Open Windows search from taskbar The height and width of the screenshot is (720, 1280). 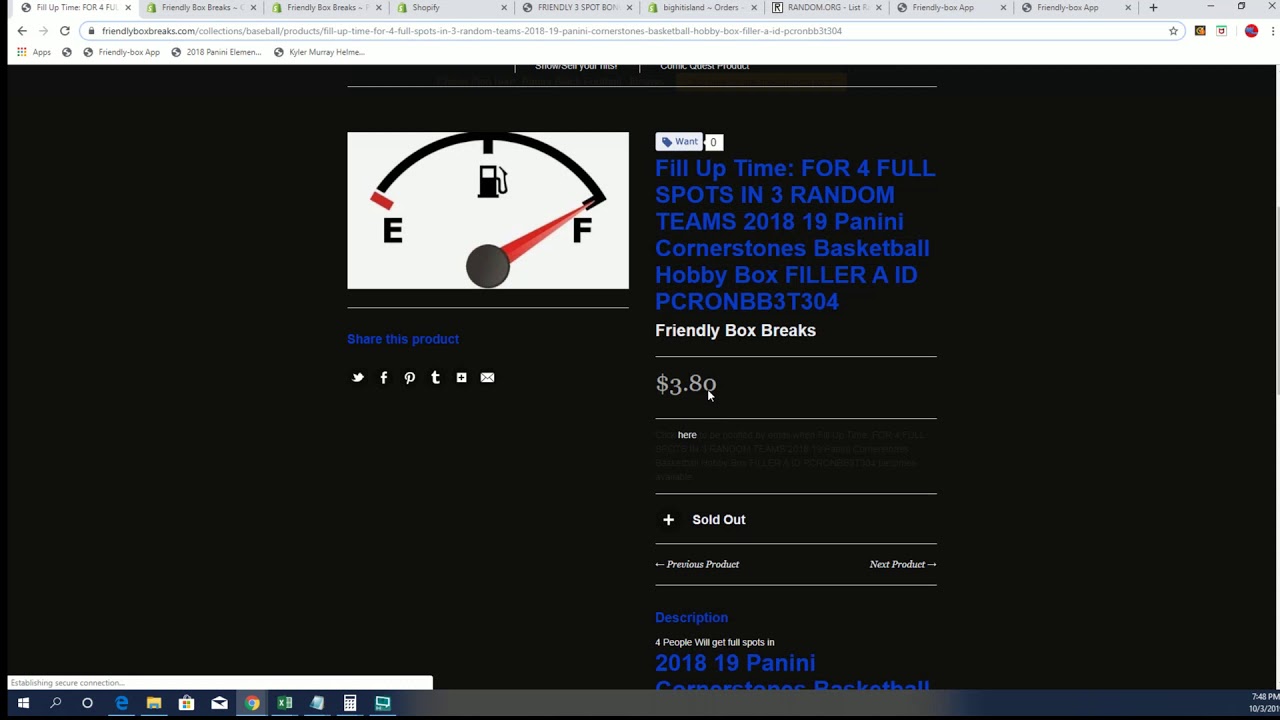(x=56, y=704)
